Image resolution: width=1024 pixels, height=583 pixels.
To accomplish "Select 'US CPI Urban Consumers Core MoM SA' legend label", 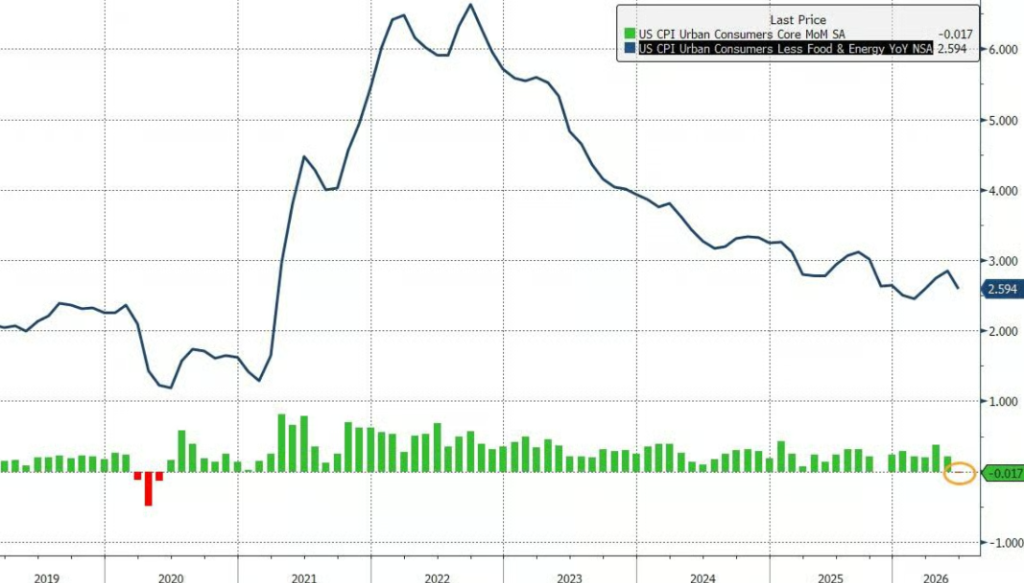I will point(741,34).
